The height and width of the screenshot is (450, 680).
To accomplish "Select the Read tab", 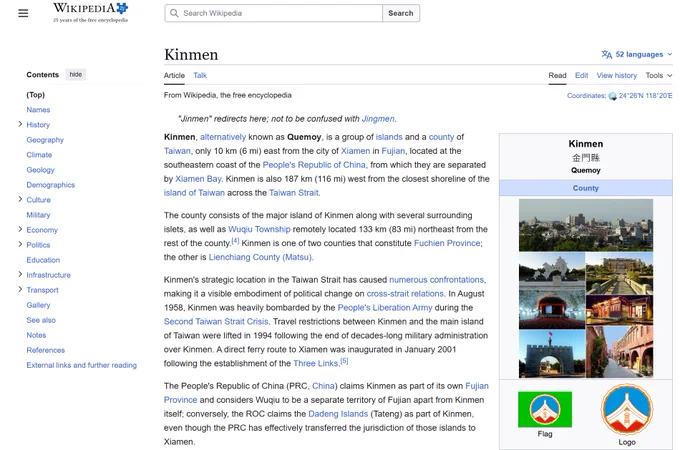I will [557, 75].
